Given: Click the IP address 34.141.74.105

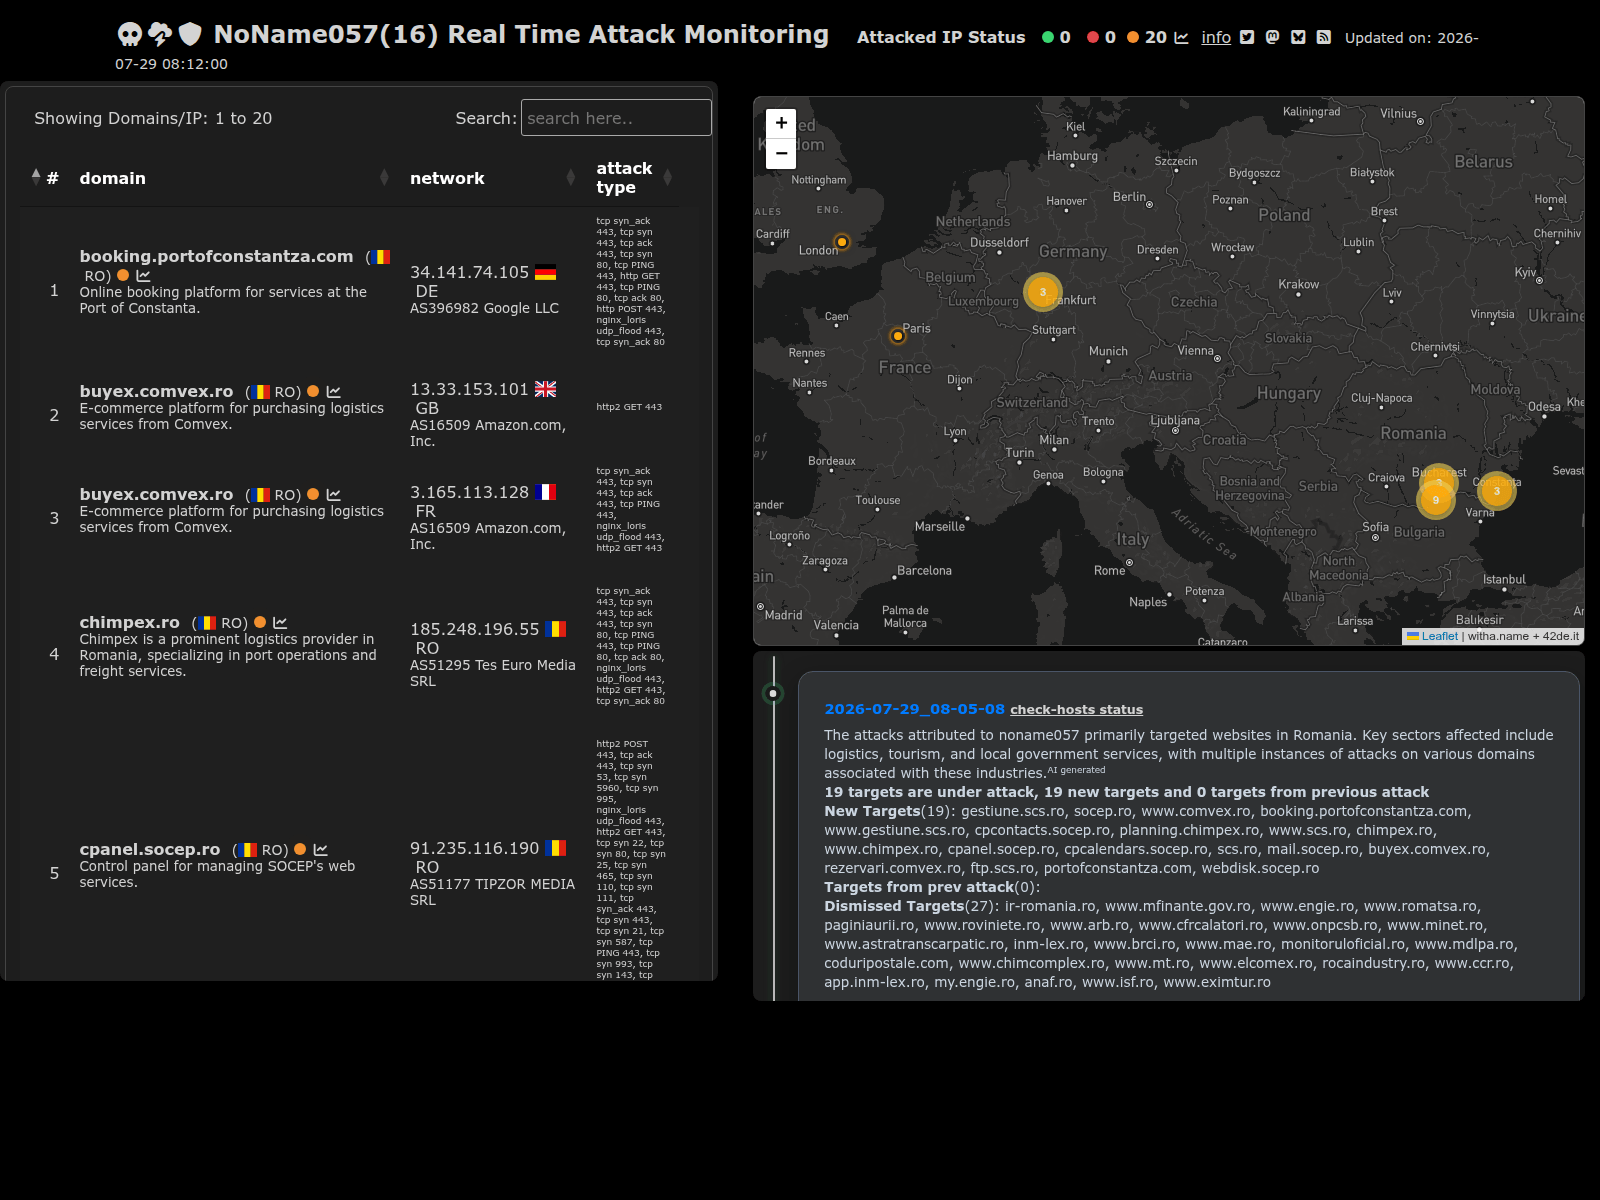Looking at the screenshot, I should click(469, 272).
